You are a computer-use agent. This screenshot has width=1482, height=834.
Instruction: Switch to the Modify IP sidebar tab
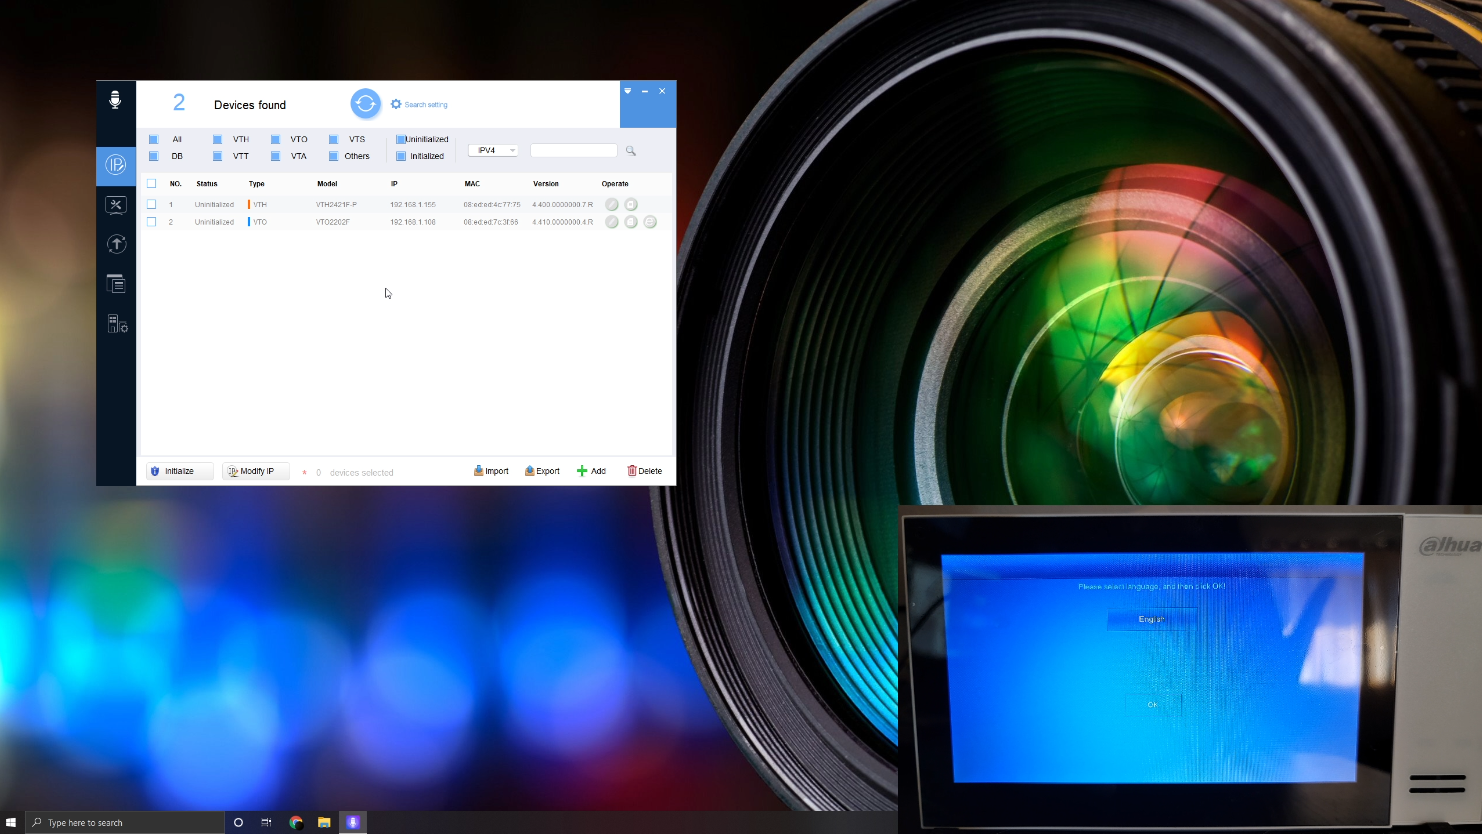pos(116,165)
